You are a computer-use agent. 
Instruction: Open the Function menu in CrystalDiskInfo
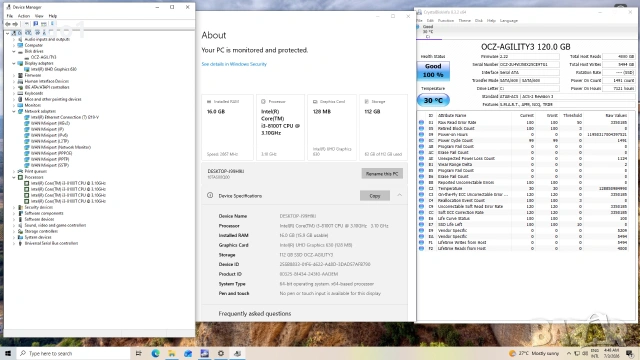click(x=446, y=20)
